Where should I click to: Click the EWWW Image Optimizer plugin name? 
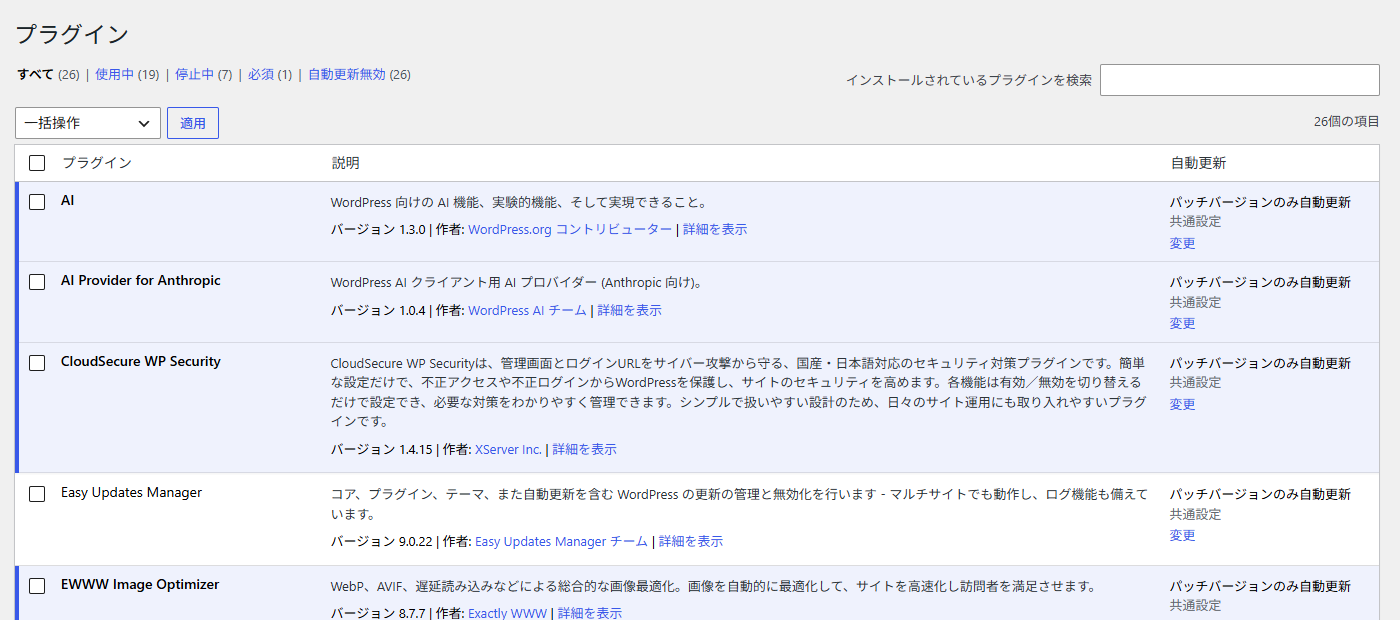click(x=140, y=584)
